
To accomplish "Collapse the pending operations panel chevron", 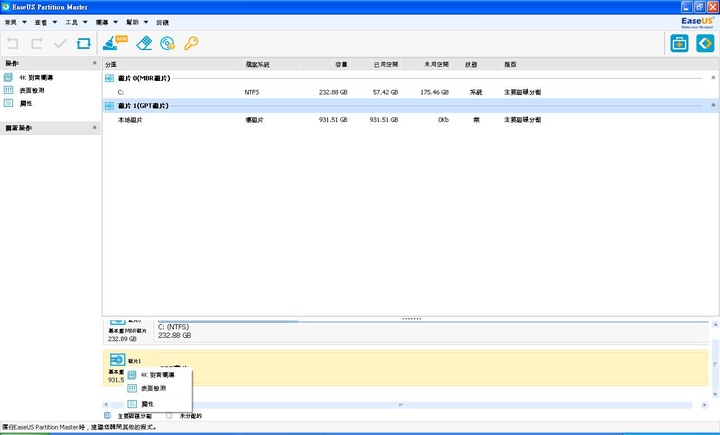I will point(95,127).
